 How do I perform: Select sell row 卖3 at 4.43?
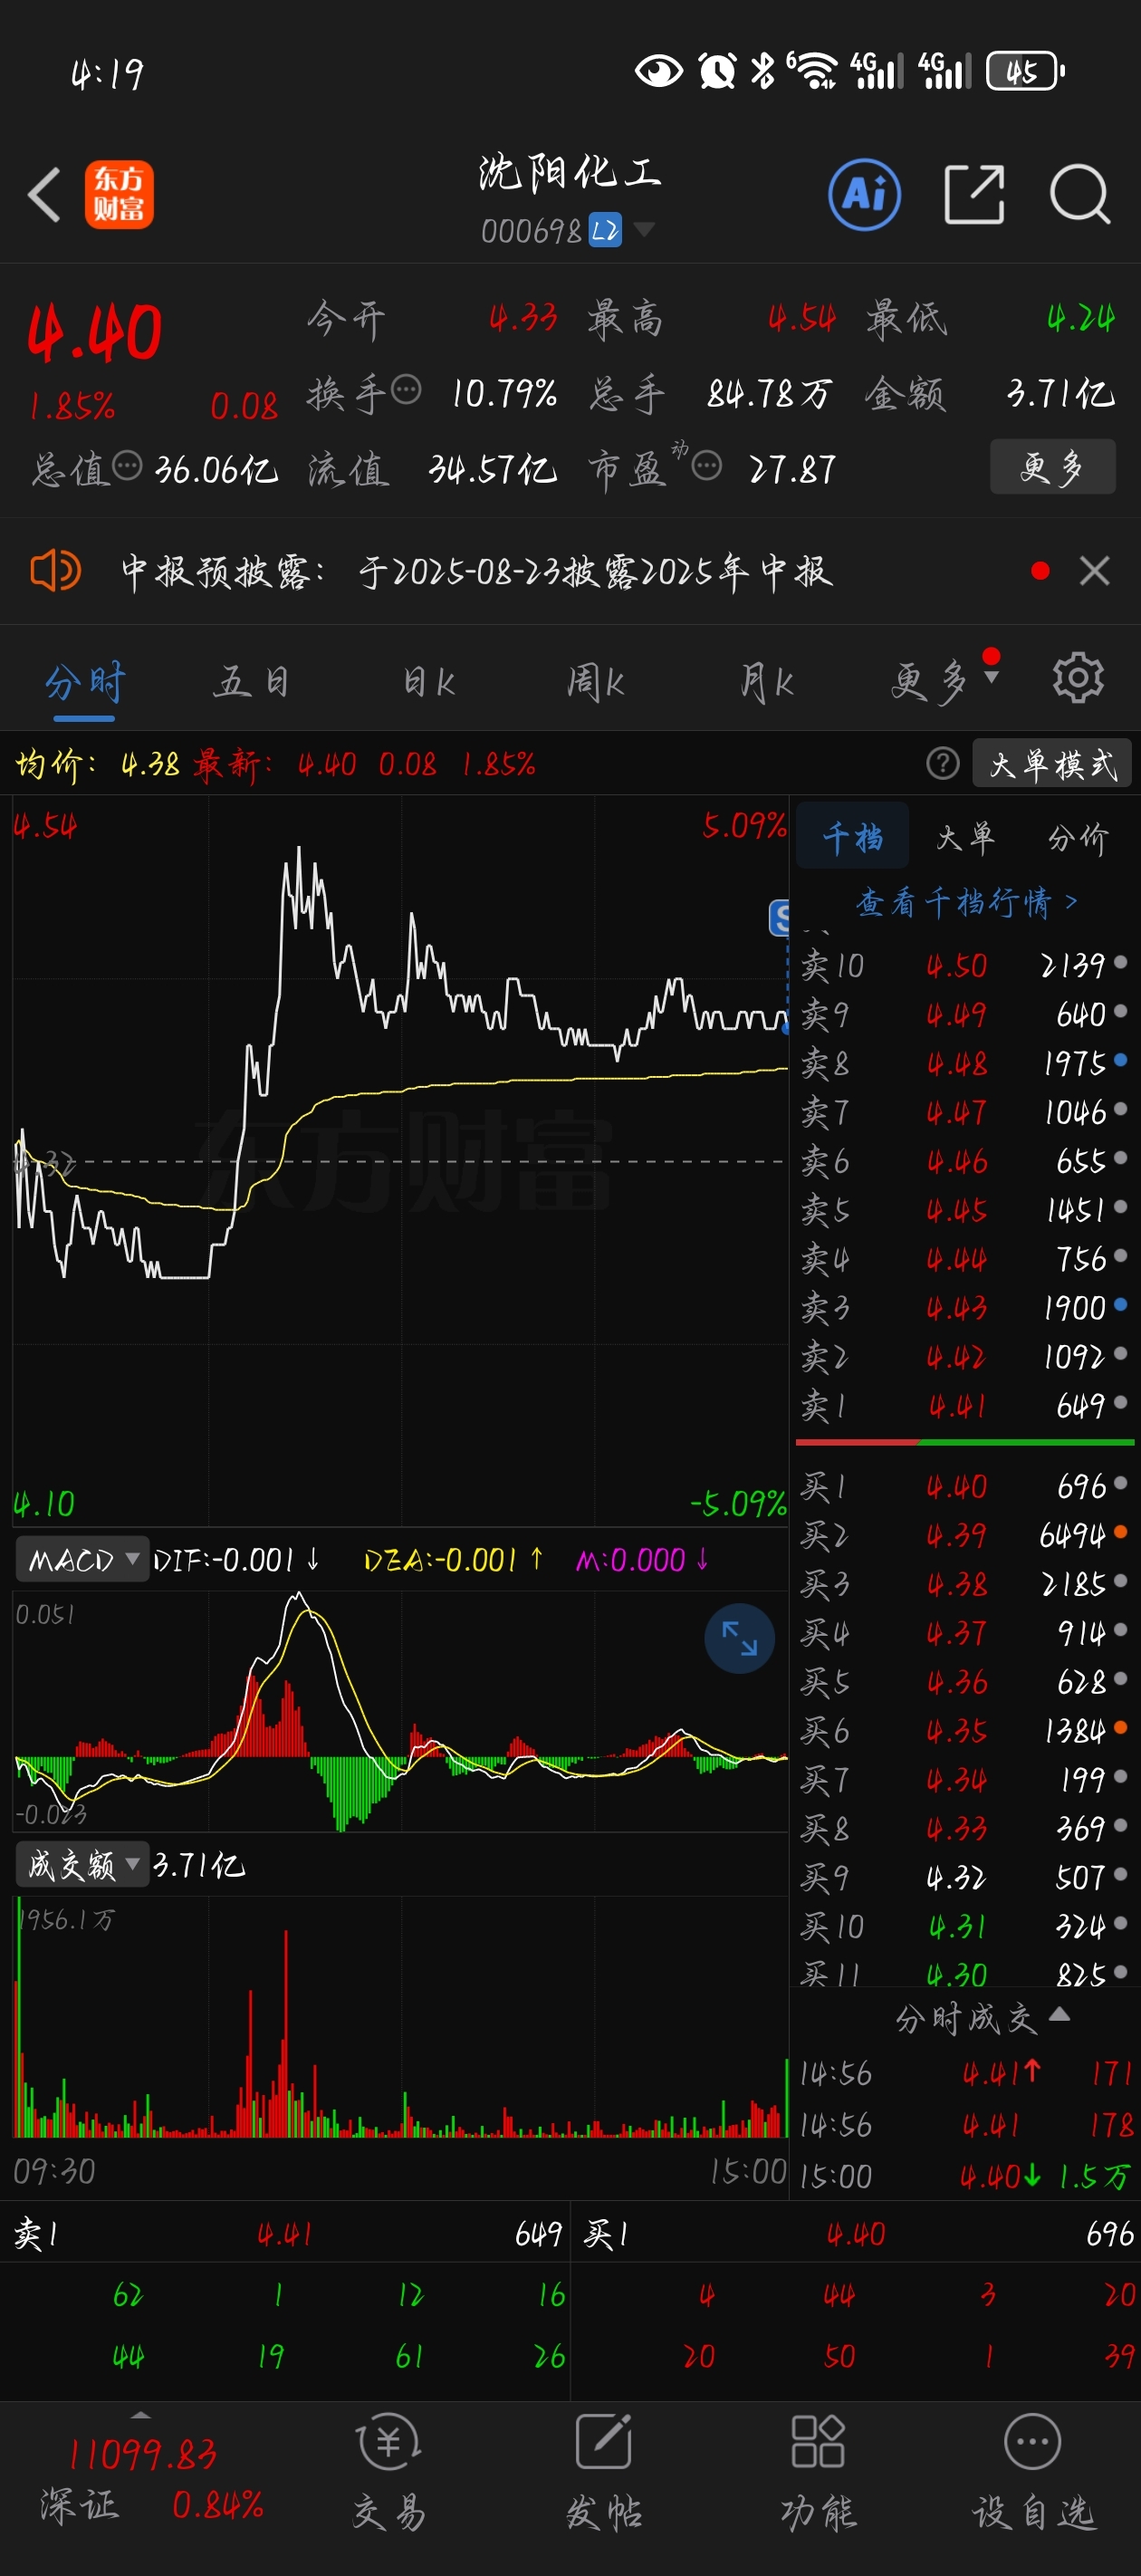click(964, 1308)
